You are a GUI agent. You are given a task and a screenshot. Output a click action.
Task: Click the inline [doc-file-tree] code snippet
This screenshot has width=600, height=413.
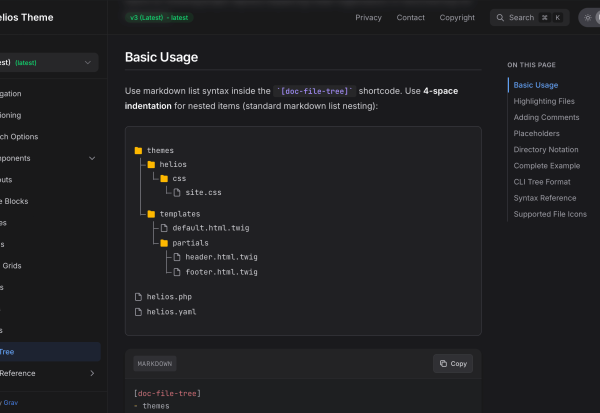(315, 91)
